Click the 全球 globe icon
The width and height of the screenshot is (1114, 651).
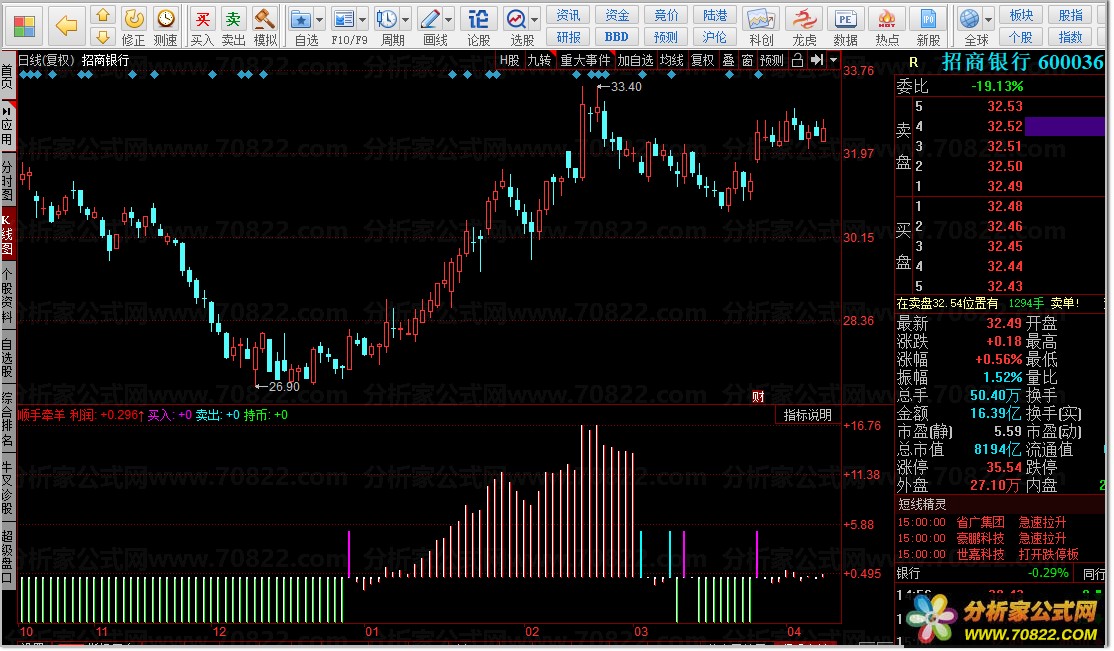pyautogui.click(x=969, y=19)
